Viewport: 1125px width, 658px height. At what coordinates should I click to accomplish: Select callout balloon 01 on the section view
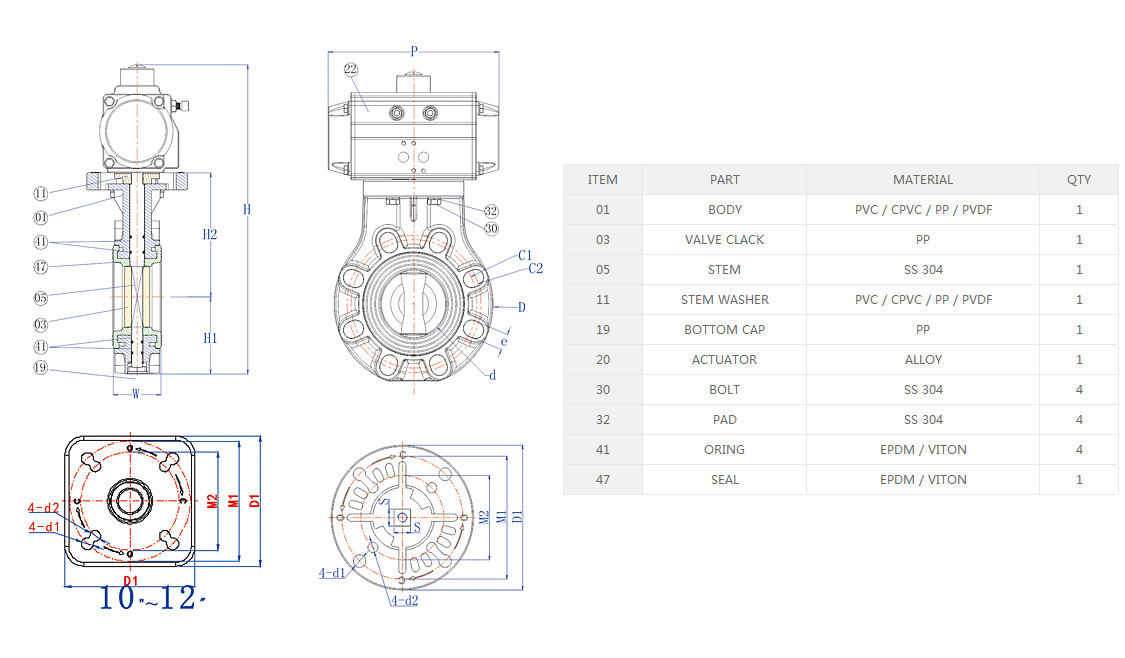[x=41, y=217]
